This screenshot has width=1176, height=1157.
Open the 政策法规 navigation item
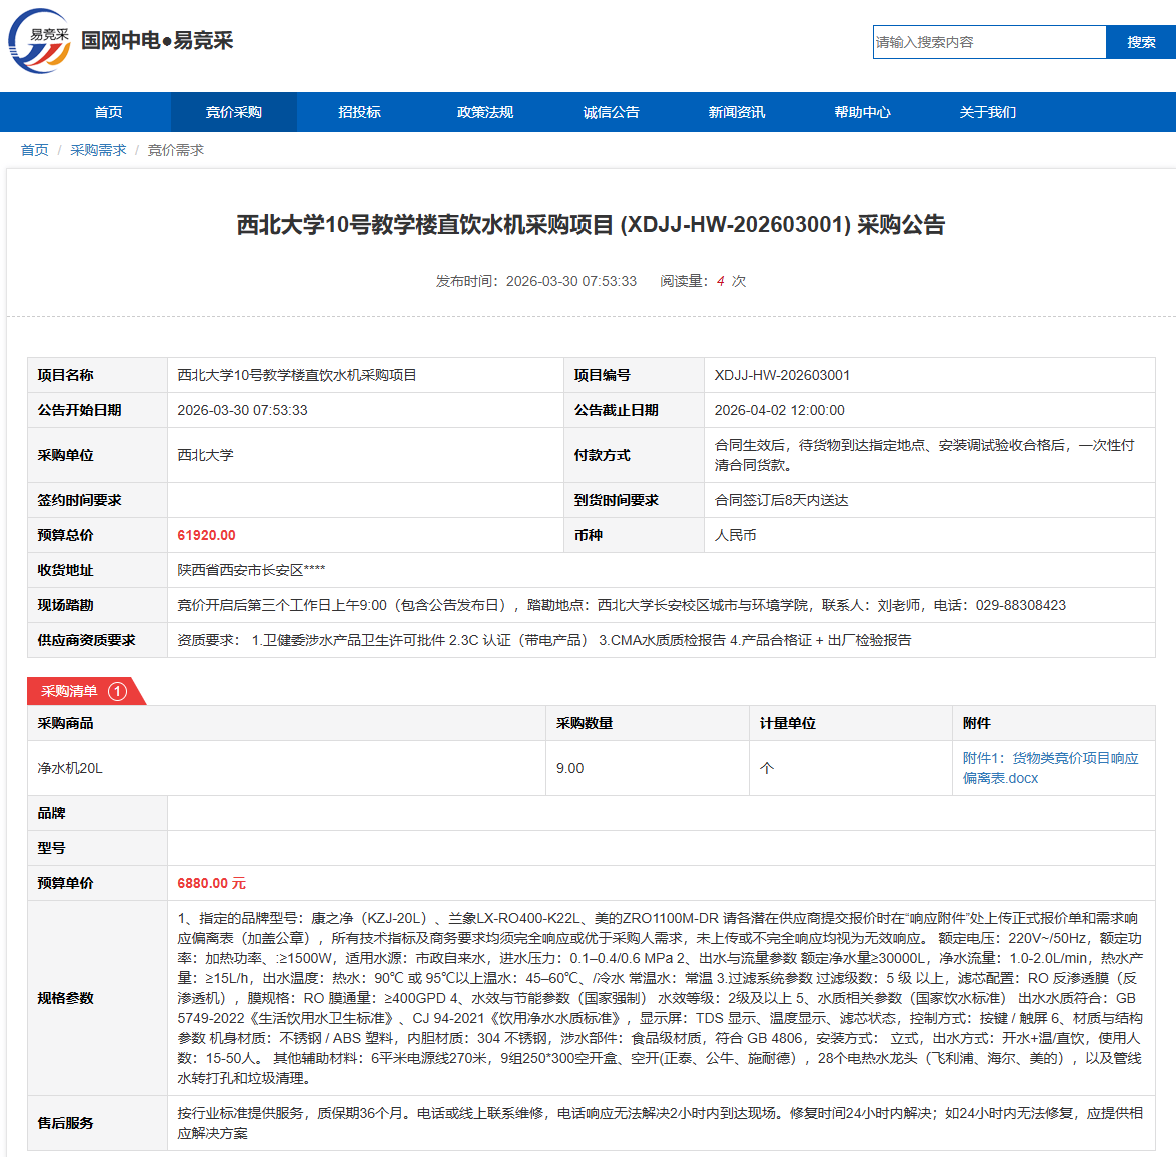click(485, 112)
